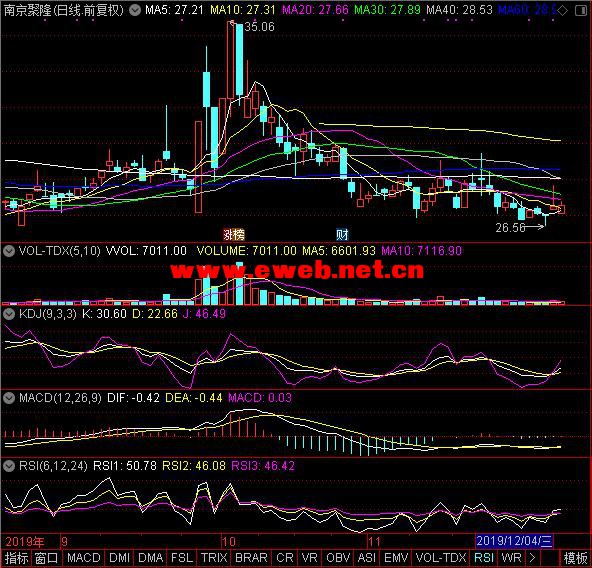
Task: Select the OBV indicator tab
Action: click(x=338, y=558)
